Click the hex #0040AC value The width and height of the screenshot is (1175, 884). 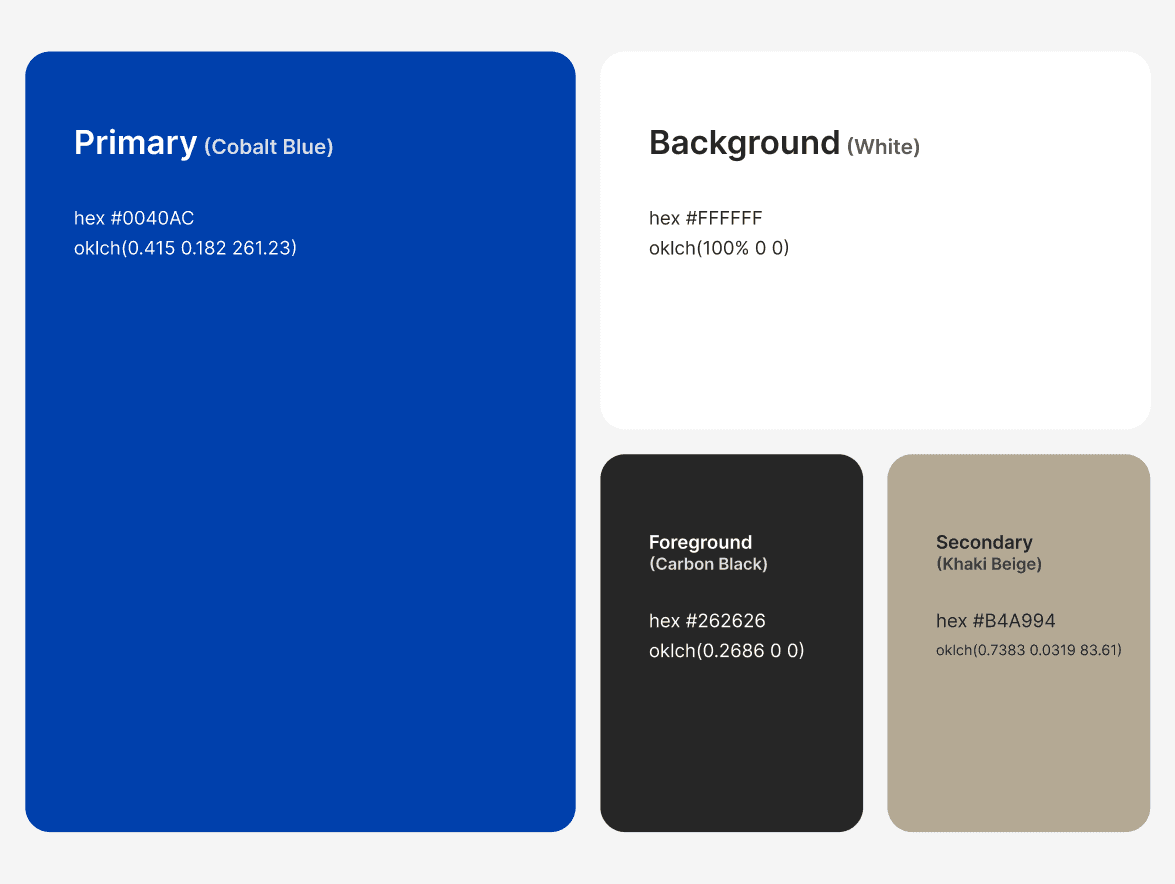tap(134, 218)
